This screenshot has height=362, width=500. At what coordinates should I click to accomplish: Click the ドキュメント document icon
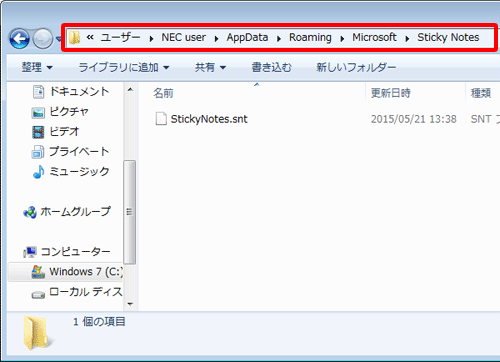pos(38,92)
